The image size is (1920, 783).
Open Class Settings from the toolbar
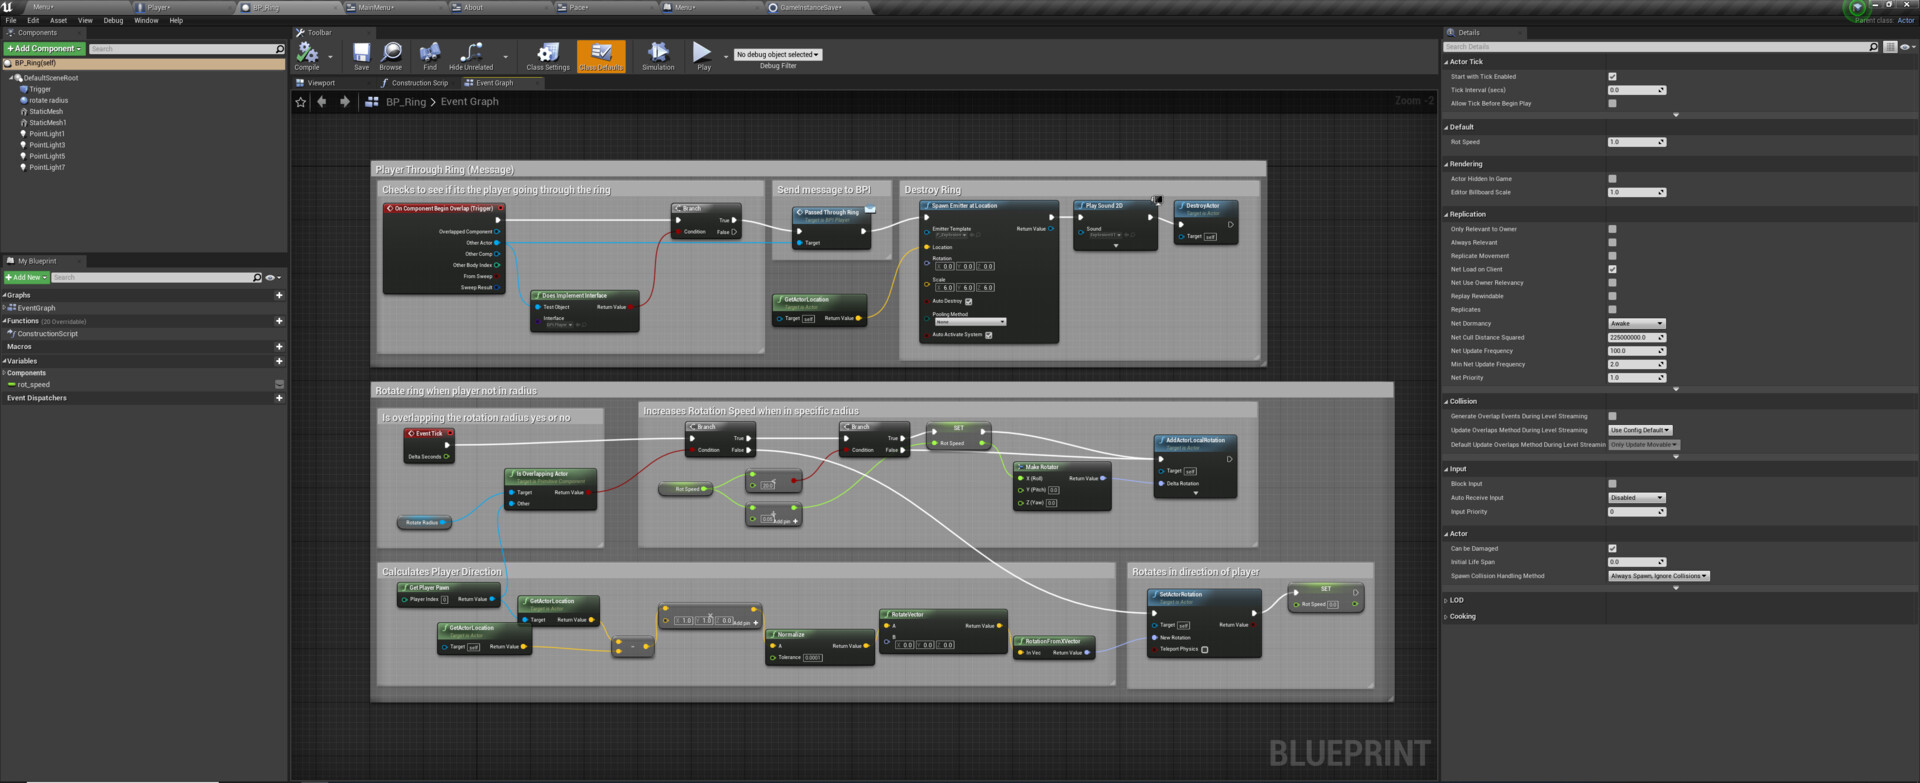[548, 55]
